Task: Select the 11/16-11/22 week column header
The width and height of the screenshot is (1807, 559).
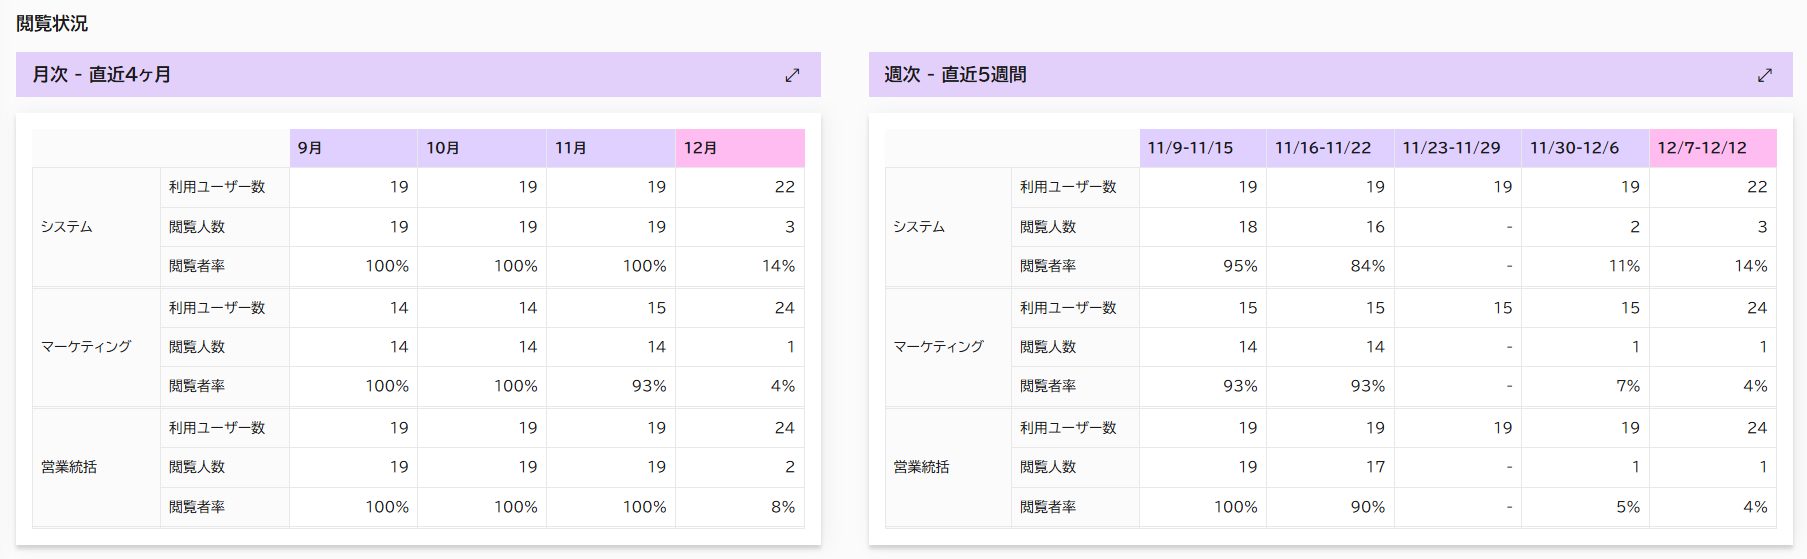Action: [1330, 148]
